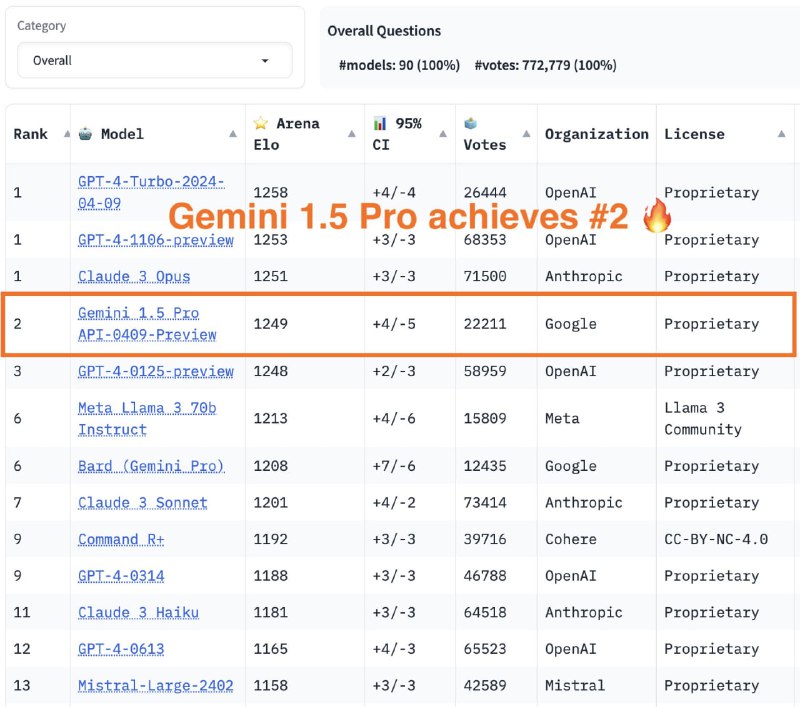Click the Overall Questions heading

[x=384, y=31]
